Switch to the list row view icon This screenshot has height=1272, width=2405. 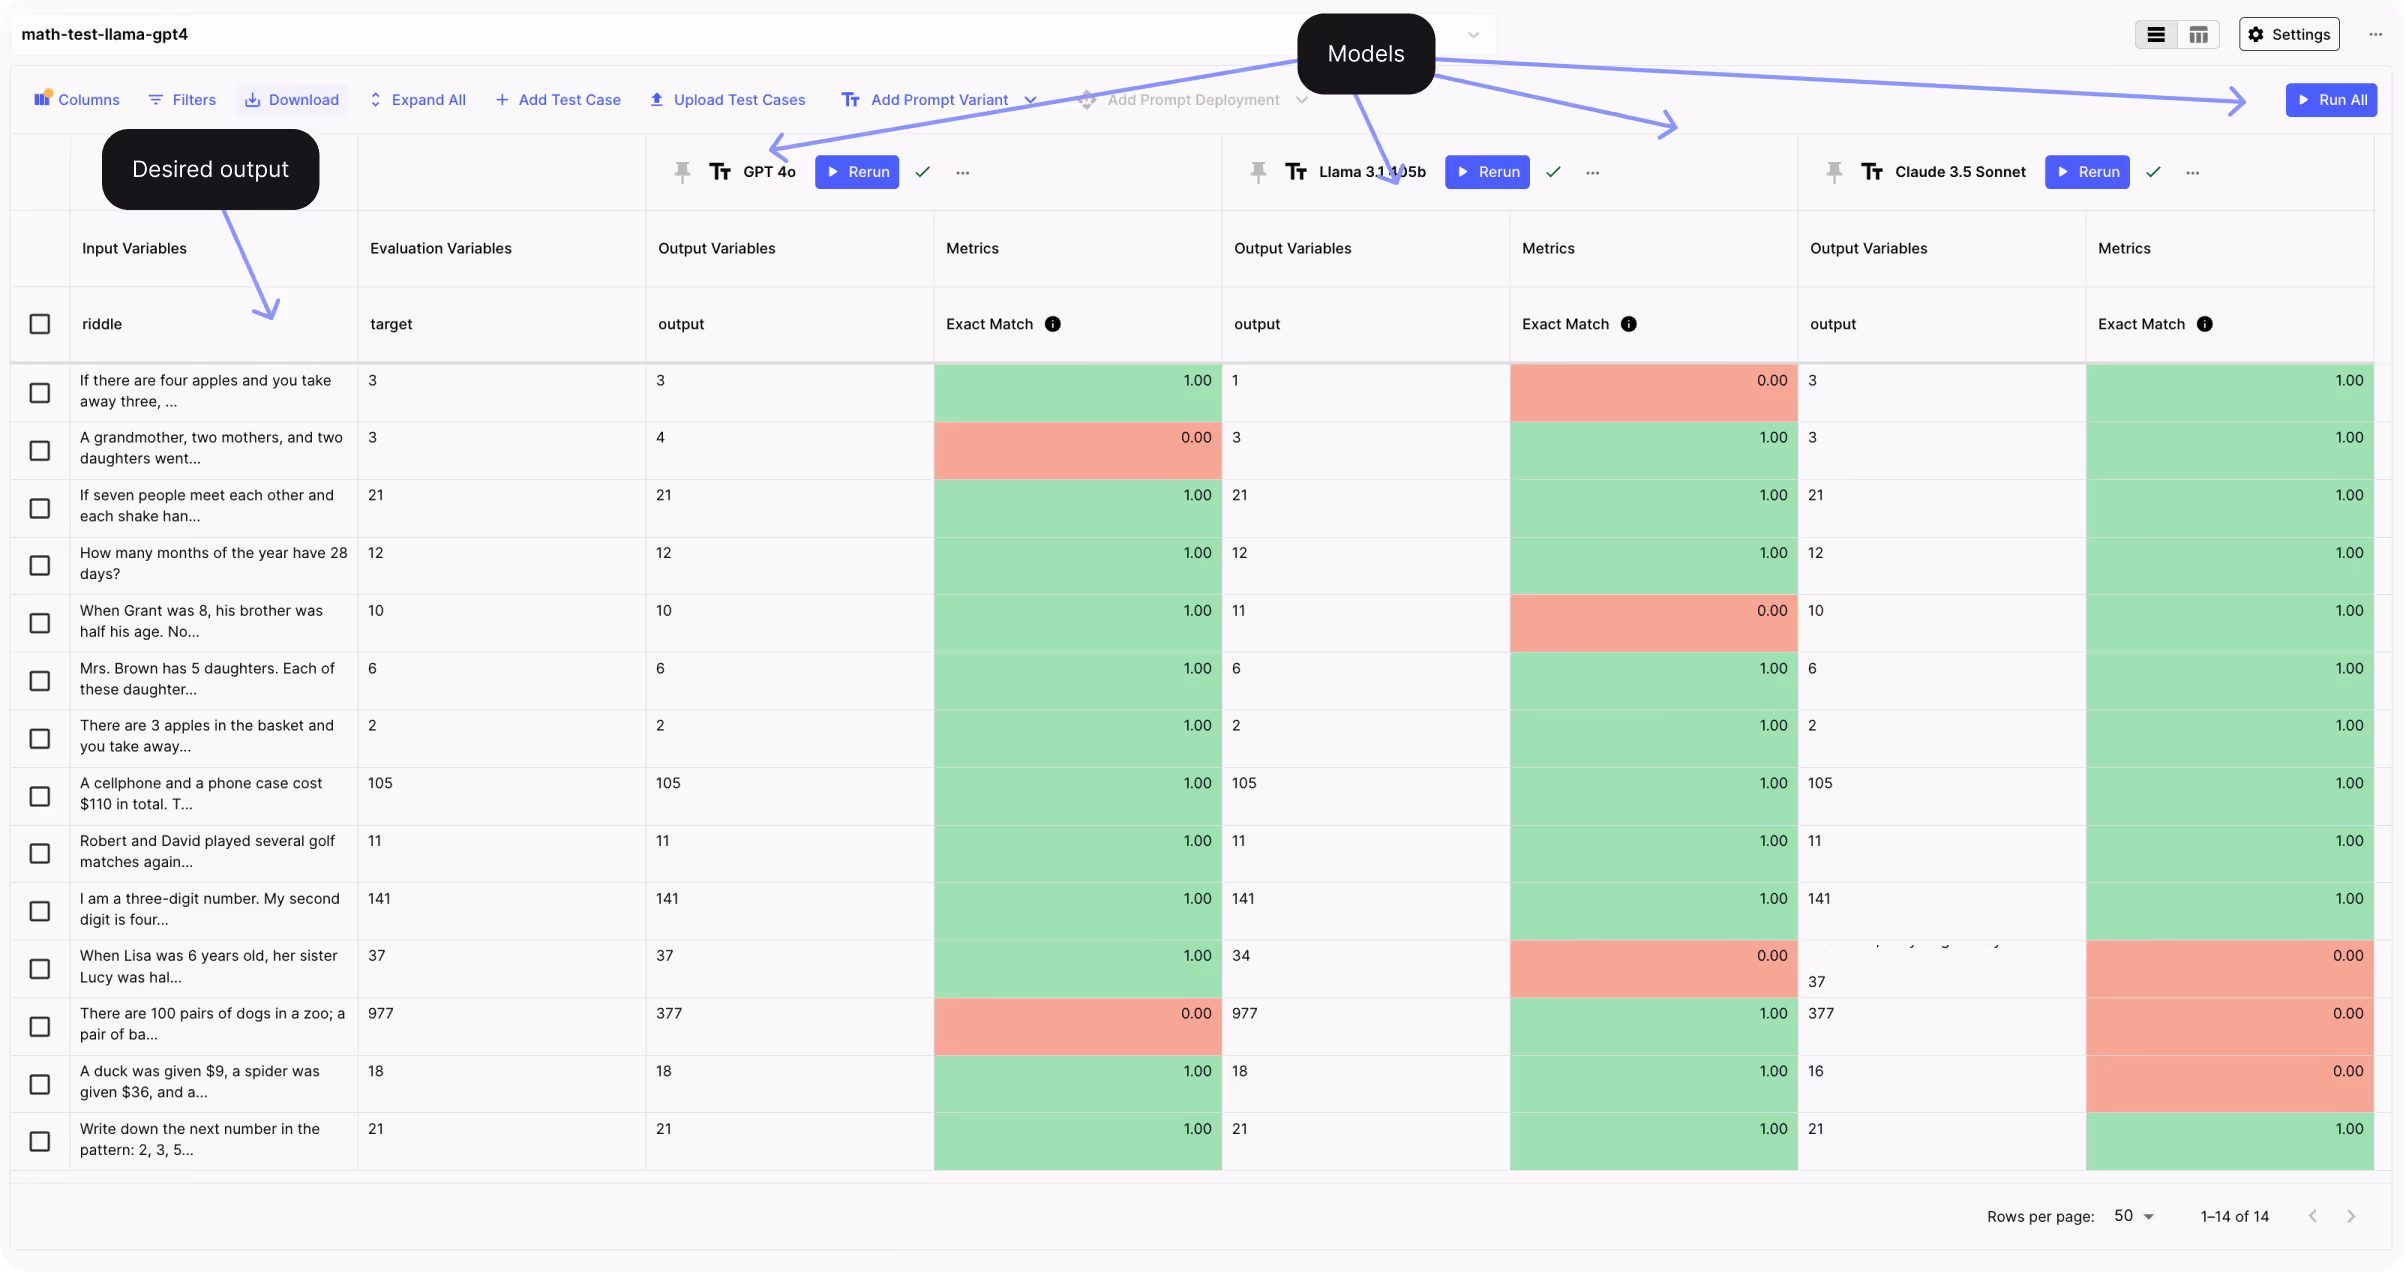2156,34
